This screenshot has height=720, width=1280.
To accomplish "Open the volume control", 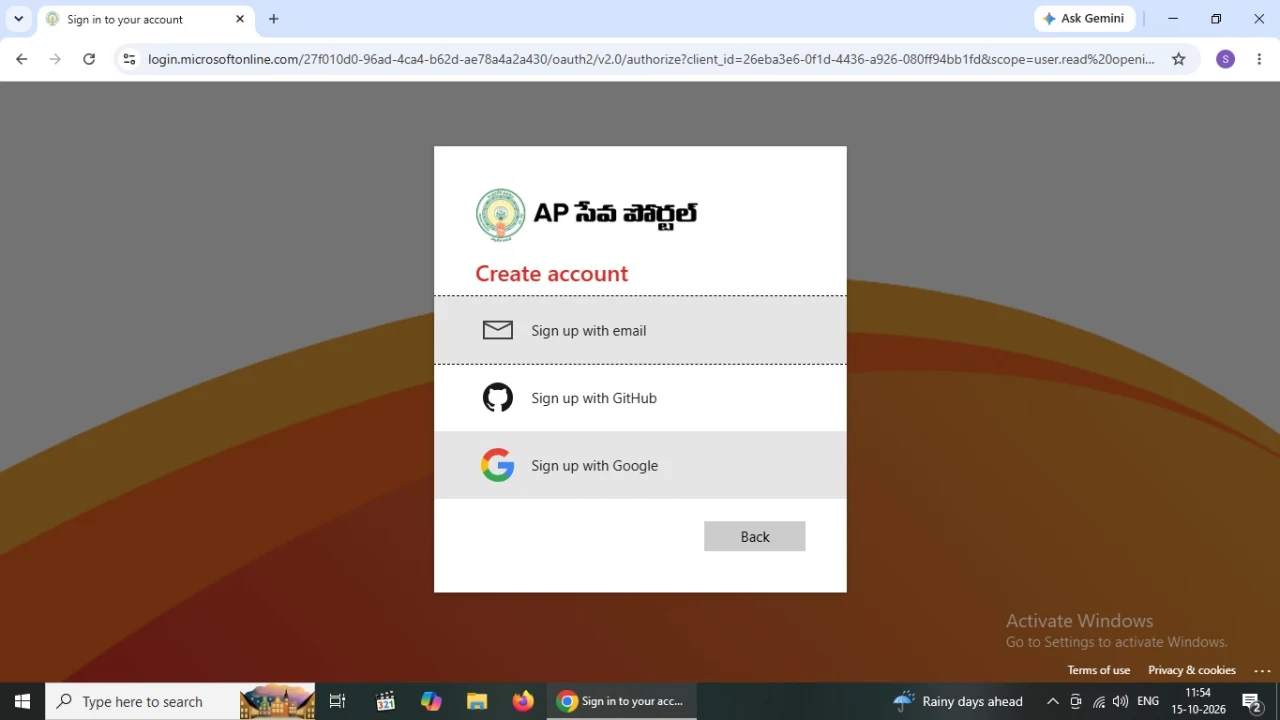I will pyautogui.click(x=1121, y=701).
